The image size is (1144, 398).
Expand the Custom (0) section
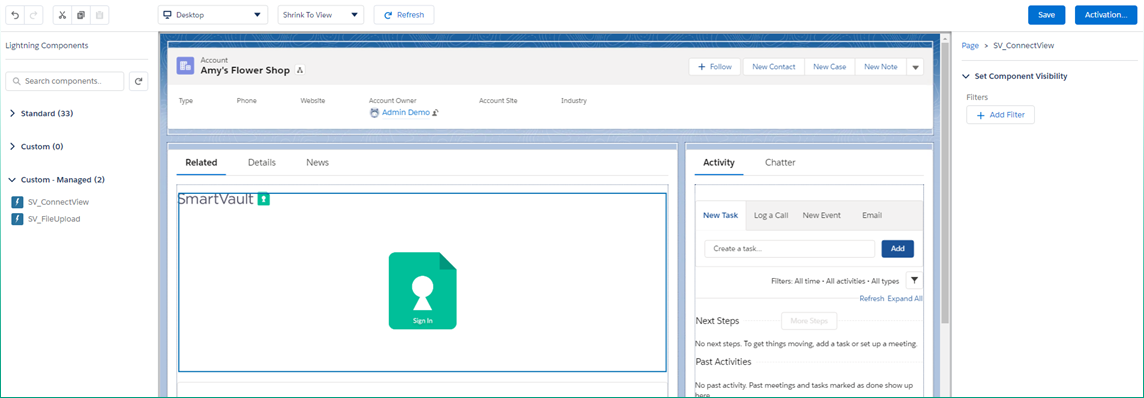[36, 147]
